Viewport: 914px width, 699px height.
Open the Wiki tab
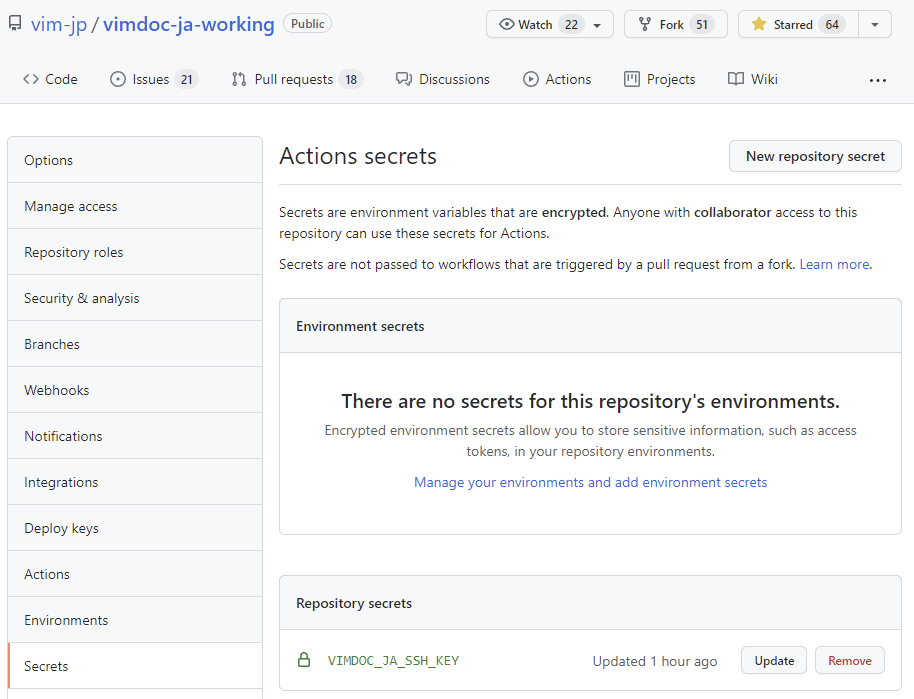point(753,79)
